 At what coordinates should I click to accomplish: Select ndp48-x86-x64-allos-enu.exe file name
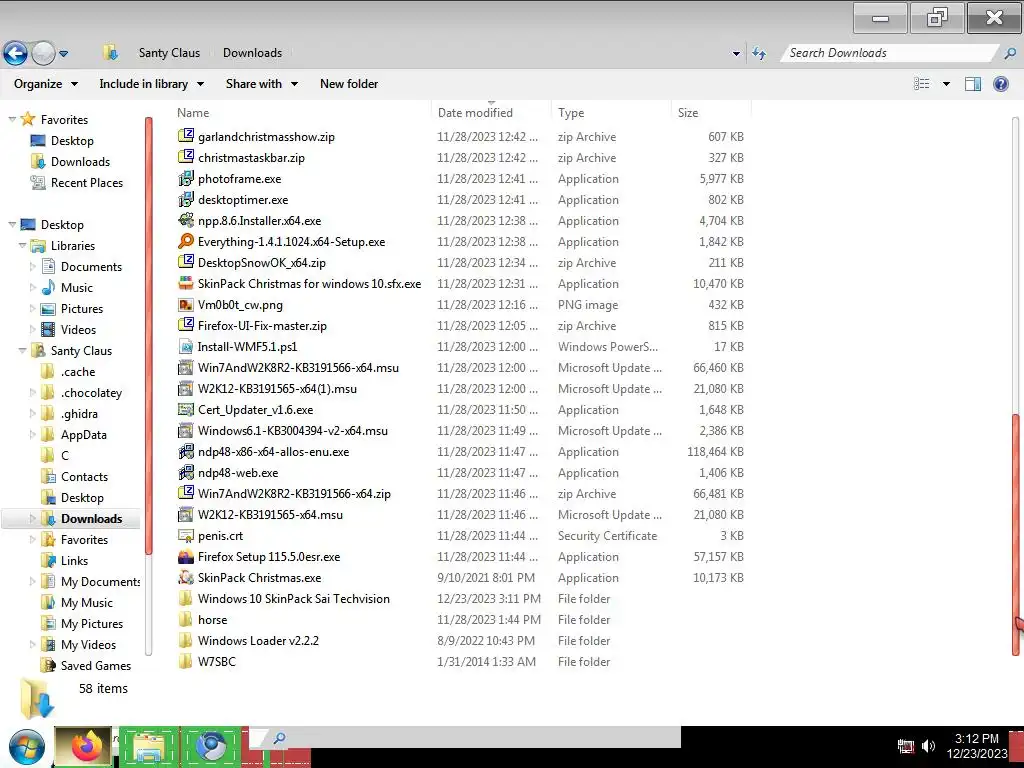pyautogui.click(x=273, y=451)
